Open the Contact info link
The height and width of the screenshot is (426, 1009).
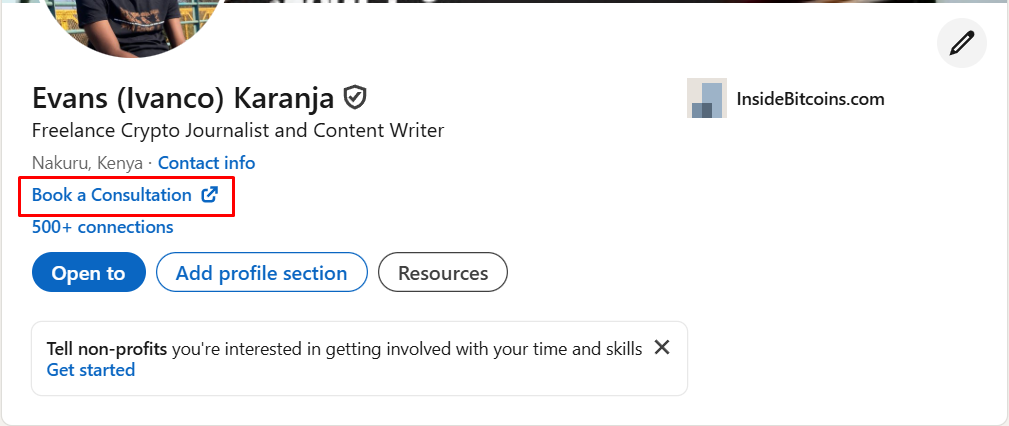tap(207, 163)
